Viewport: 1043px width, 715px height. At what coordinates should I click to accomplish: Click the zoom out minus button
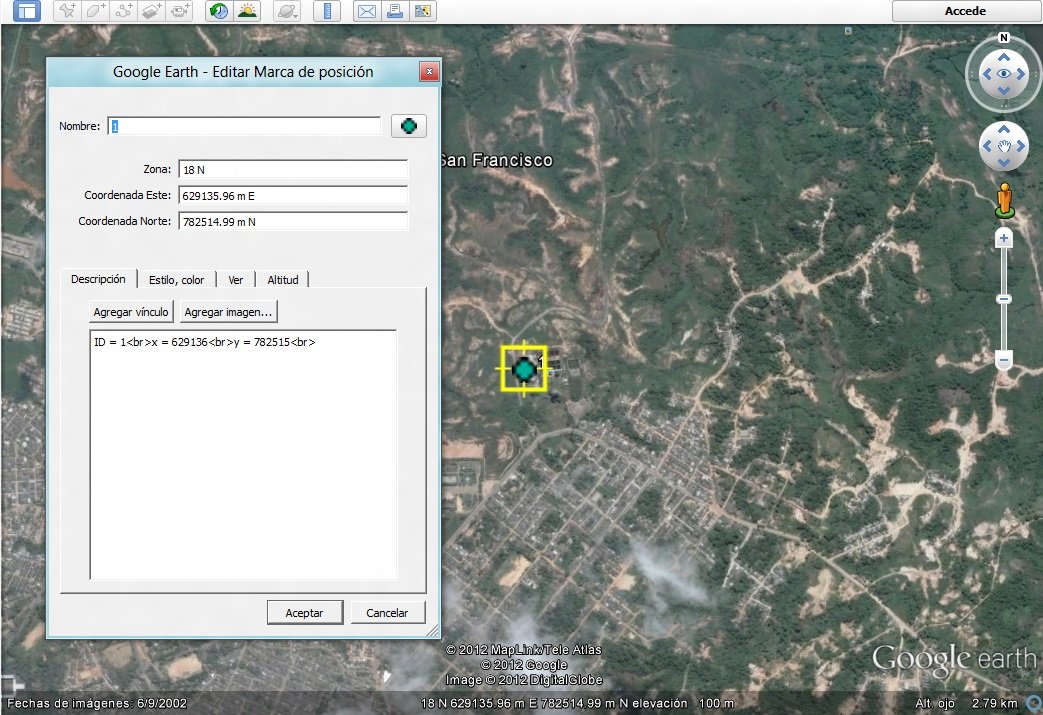(1004, 360)
